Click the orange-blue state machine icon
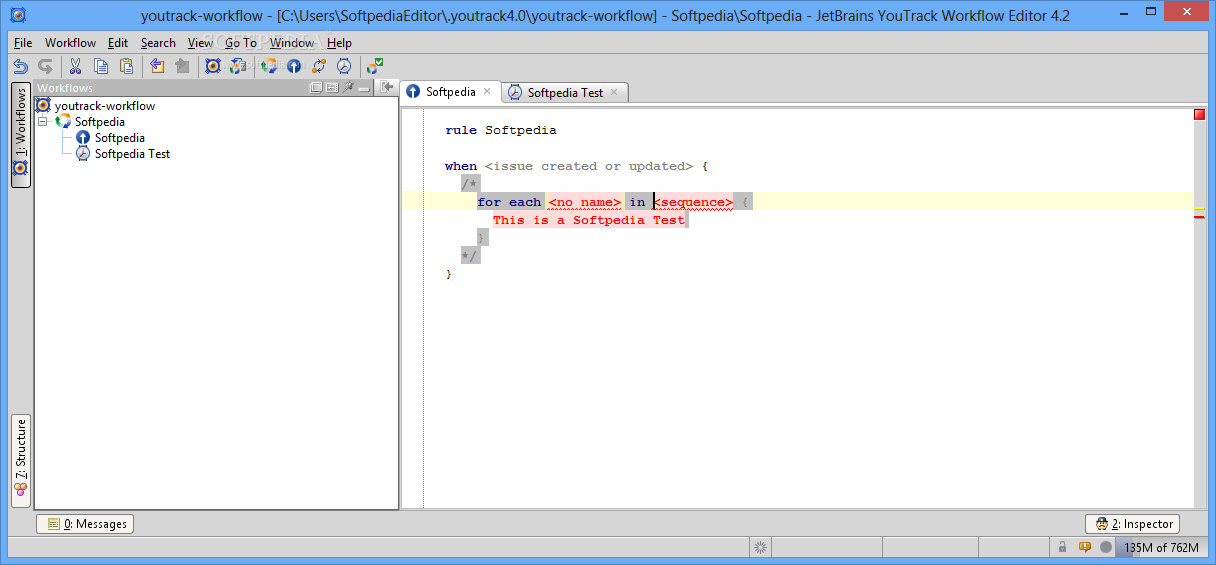1216x565 pixels. [319, 66]
